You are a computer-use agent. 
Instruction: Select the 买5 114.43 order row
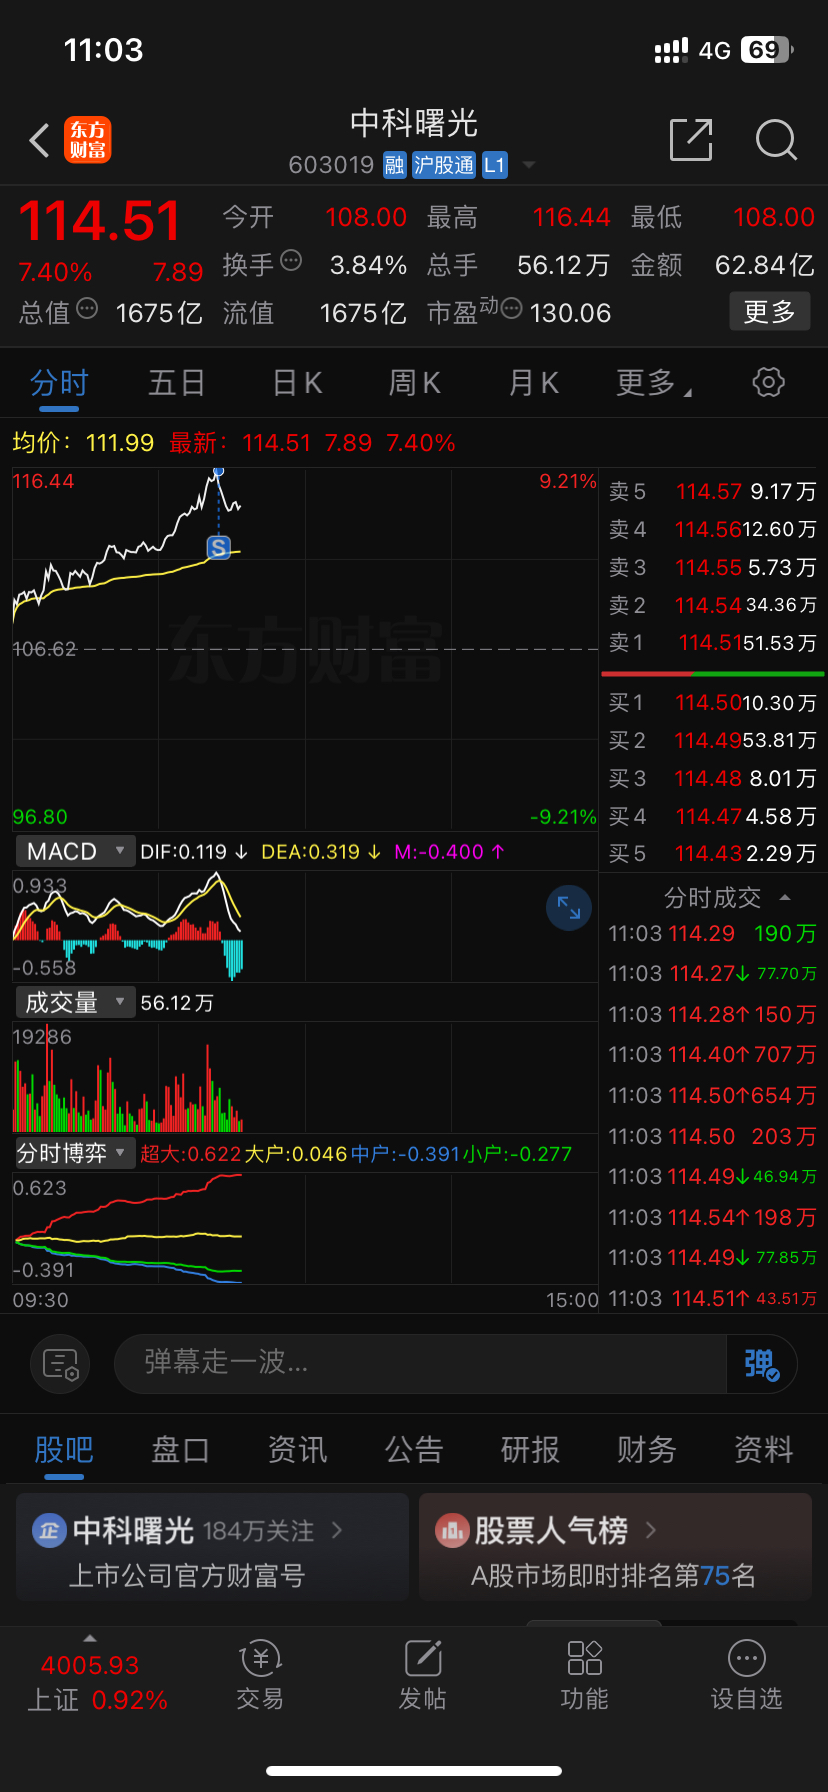tap(712, 854)
